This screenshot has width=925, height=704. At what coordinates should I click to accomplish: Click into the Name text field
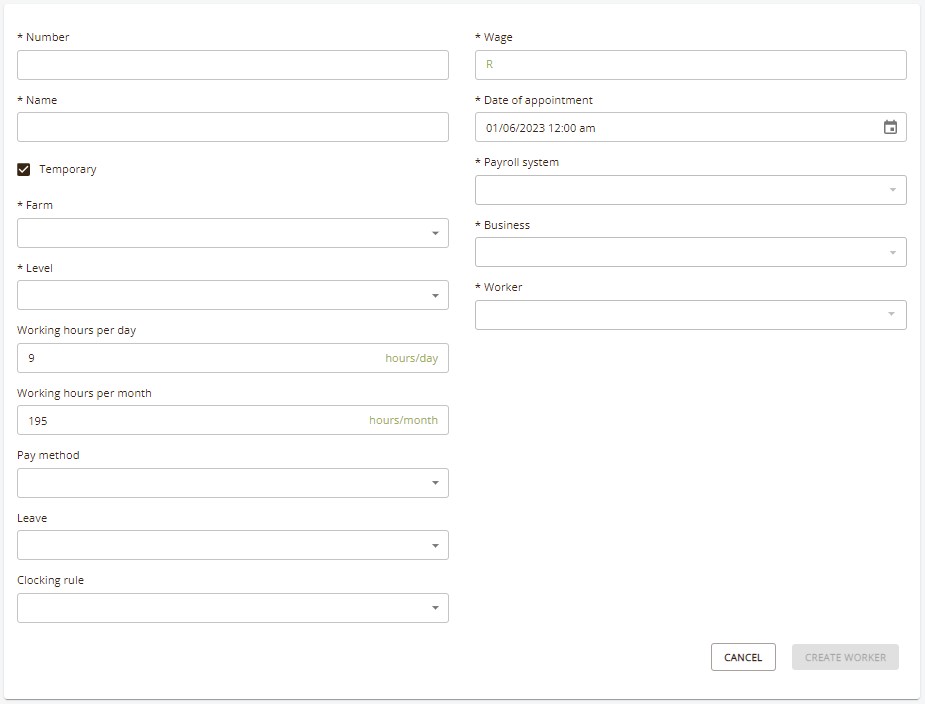[x=233, y=127]
